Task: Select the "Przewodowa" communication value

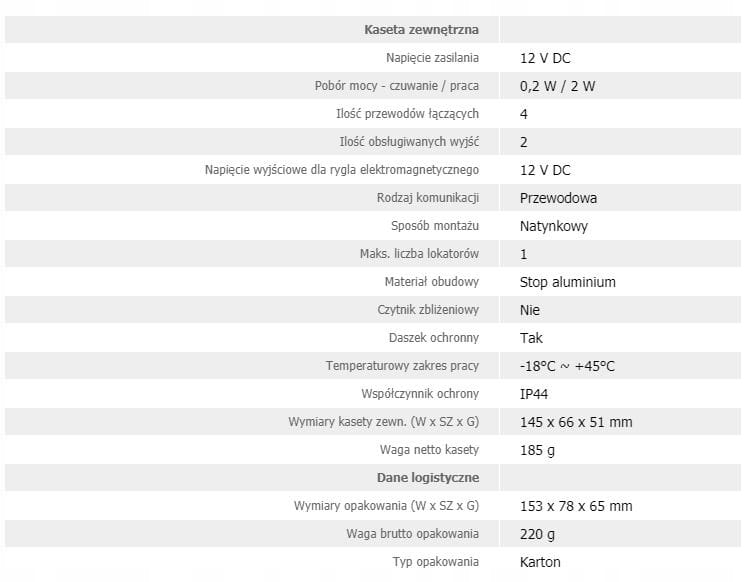Action: pos(558,198)
